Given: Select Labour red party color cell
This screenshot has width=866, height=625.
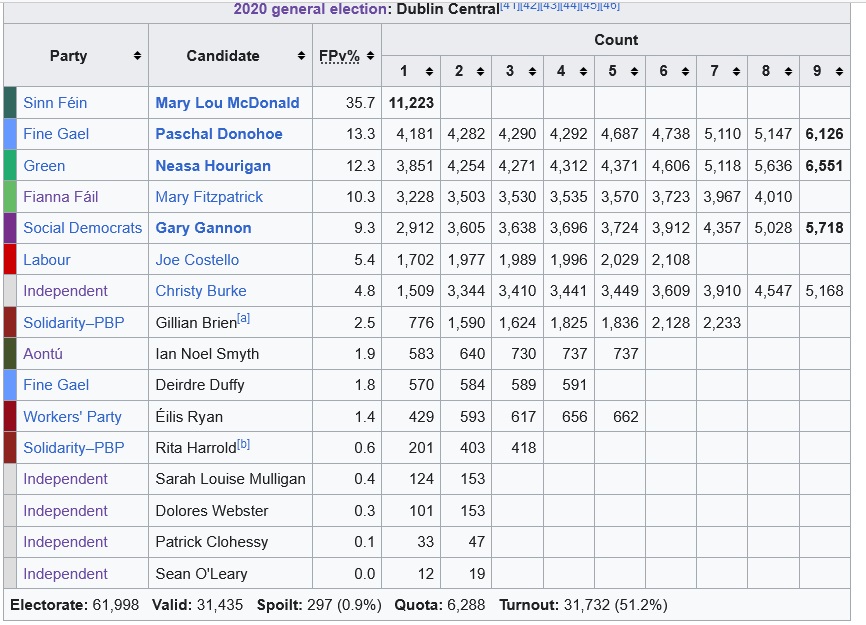Looking at the screenshot, I should (10, 259).
